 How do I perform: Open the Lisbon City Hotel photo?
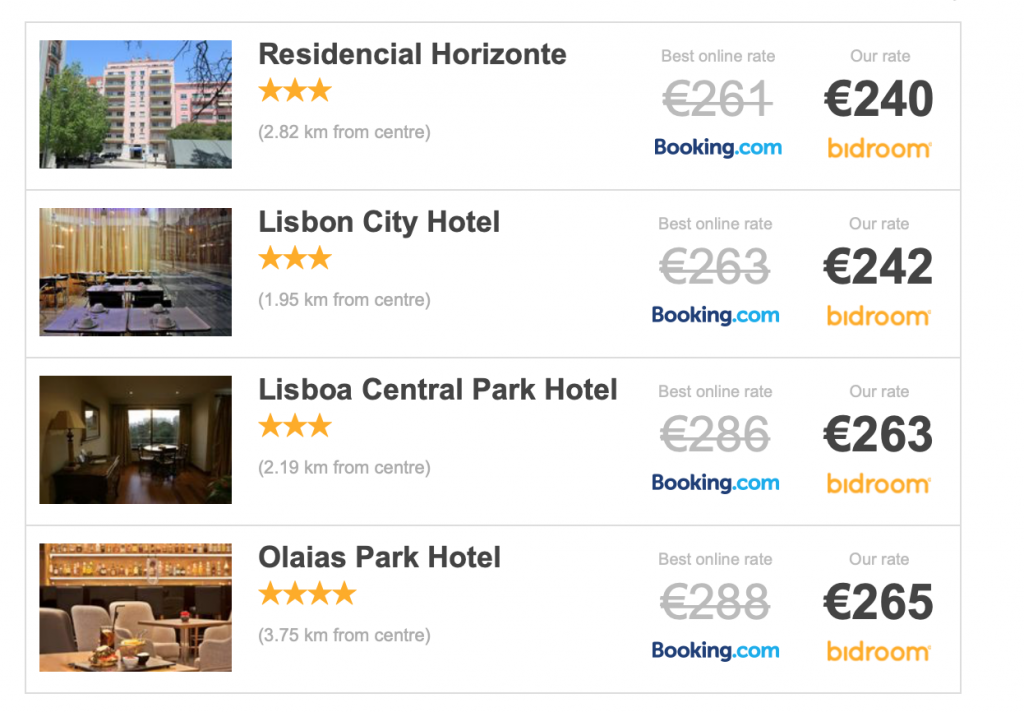135,272
